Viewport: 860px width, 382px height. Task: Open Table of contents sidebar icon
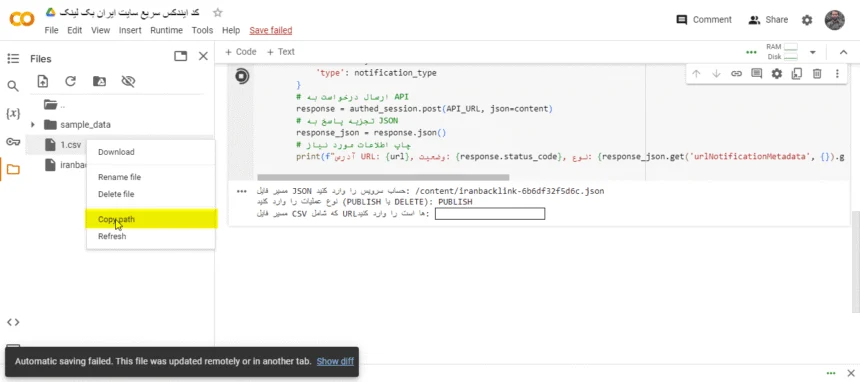tap(13, 58)
